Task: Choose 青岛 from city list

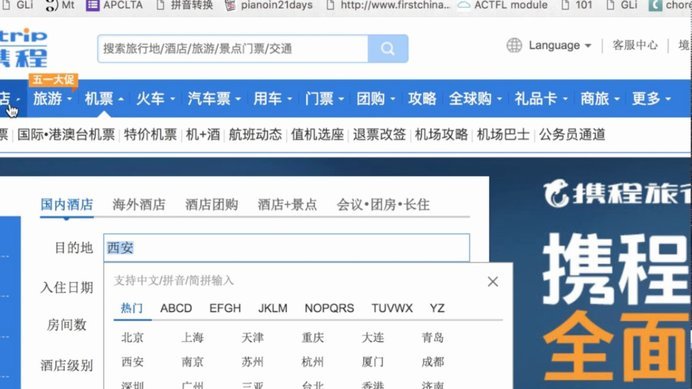Action: (432, 338)
